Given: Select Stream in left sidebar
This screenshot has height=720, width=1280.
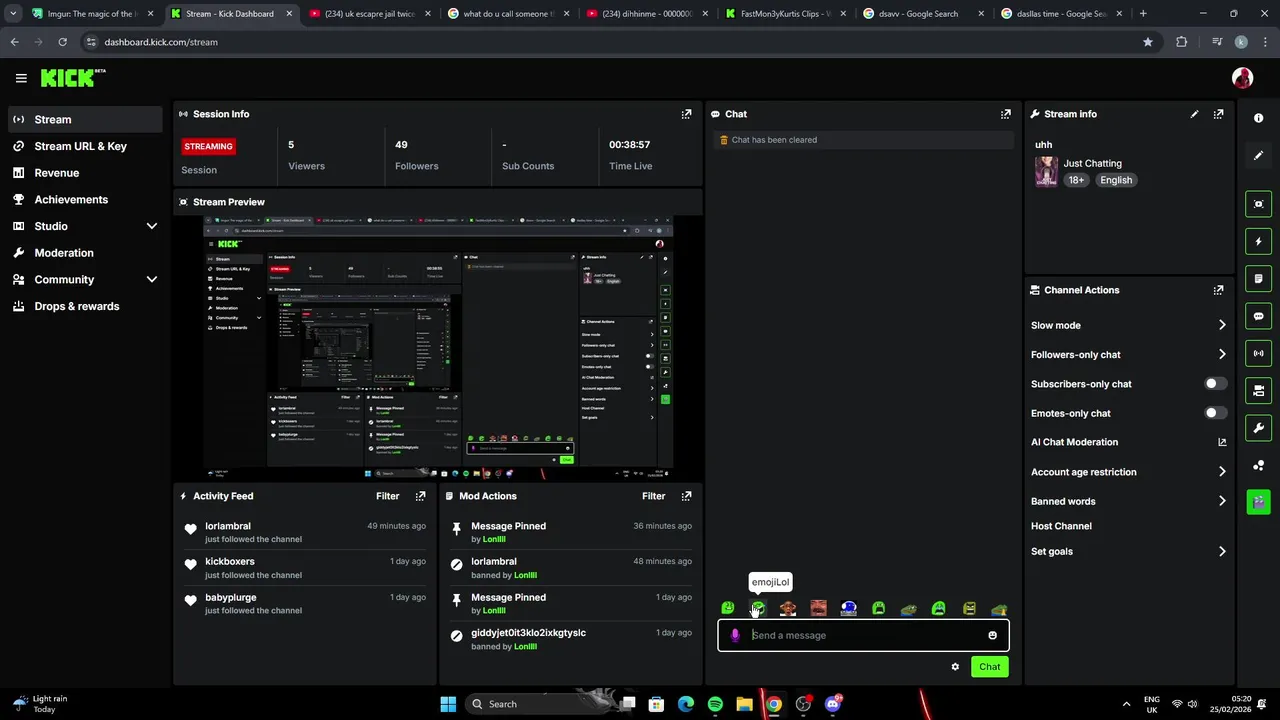Looking at the screenshot, I should click(x=85, y=119).
